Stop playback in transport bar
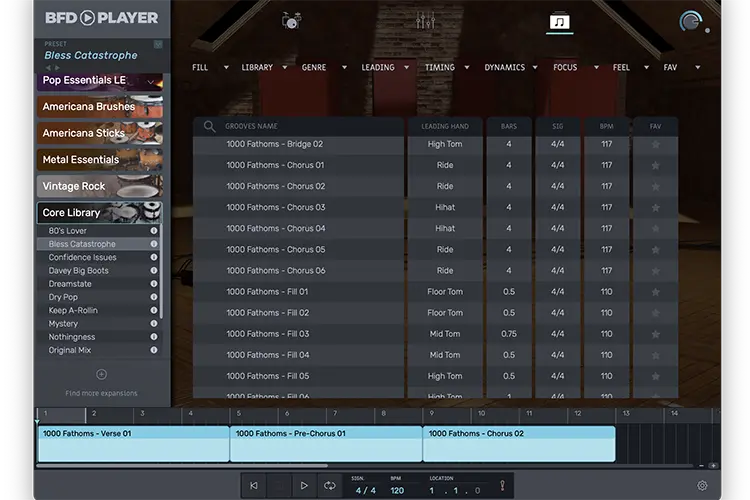Image resolution: width=750 pixels, height=500 pixels. click(x=279, y=486)
